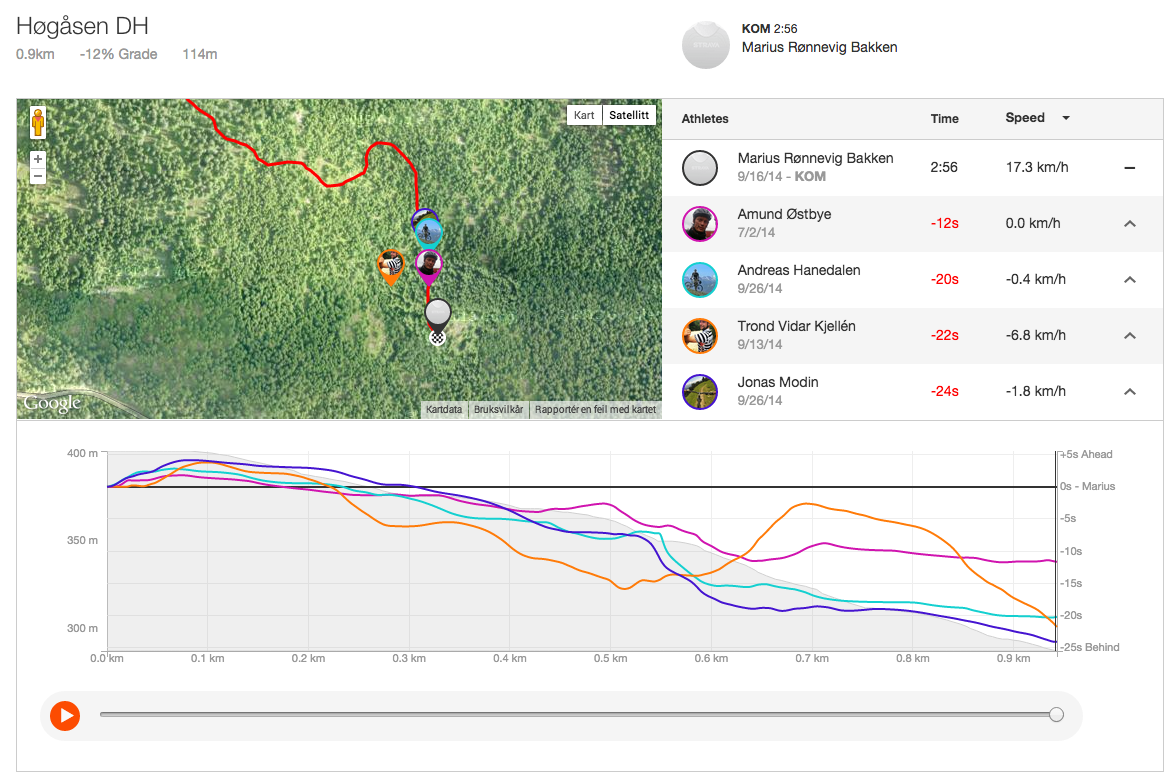Click the 0s - Marius chart label
1170x781 pixels.
click(x=1087, y=486)
